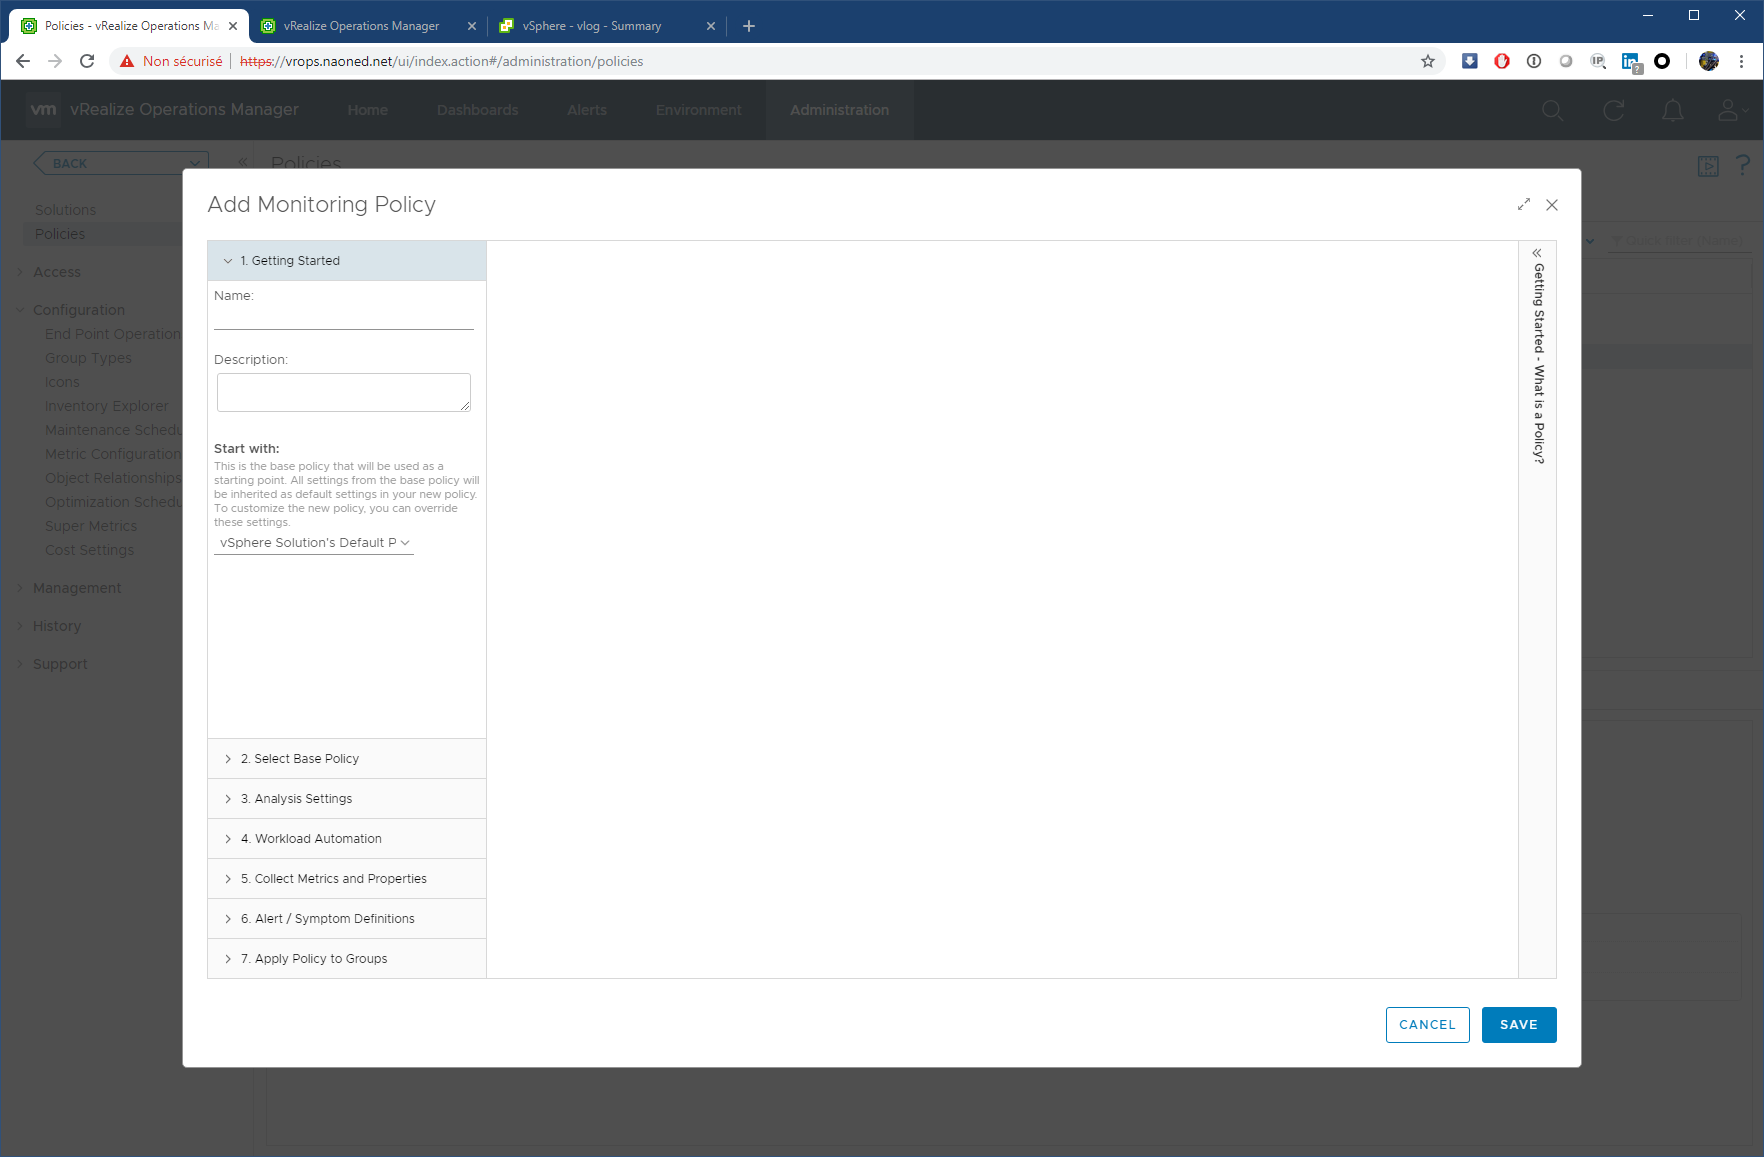Open the Chrome menu dots
1764x1157 pixels.
1741,61
